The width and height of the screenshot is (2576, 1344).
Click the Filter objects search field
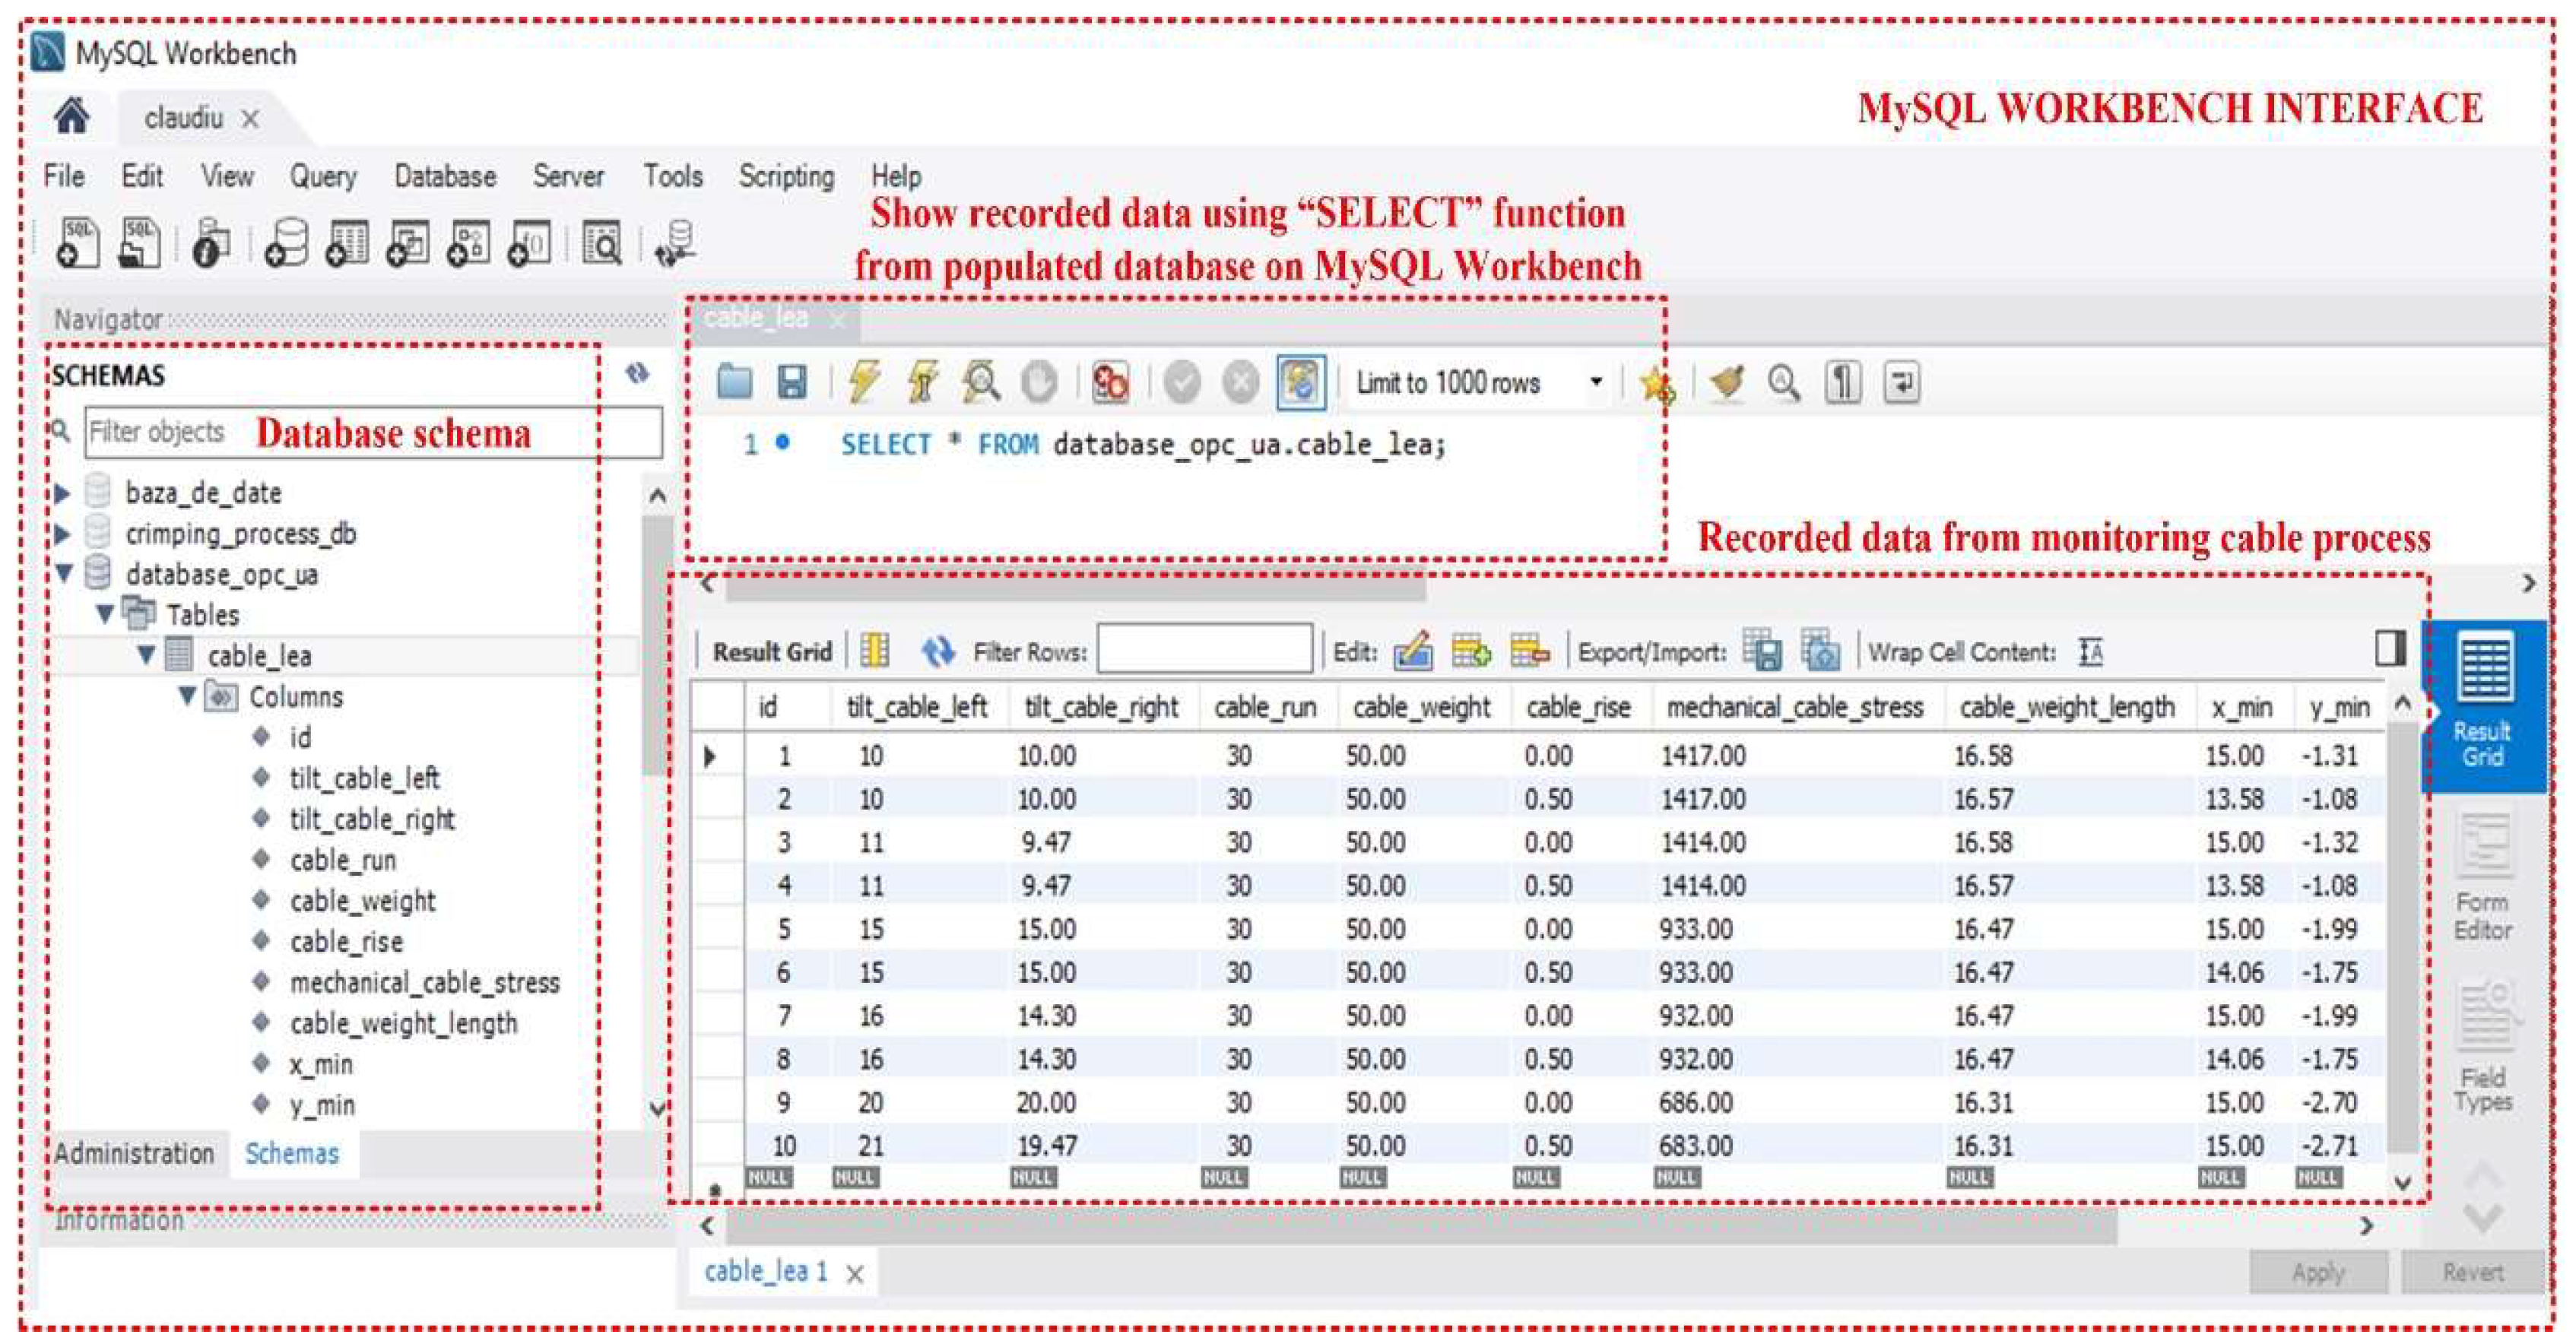click(x=372, y=432)
